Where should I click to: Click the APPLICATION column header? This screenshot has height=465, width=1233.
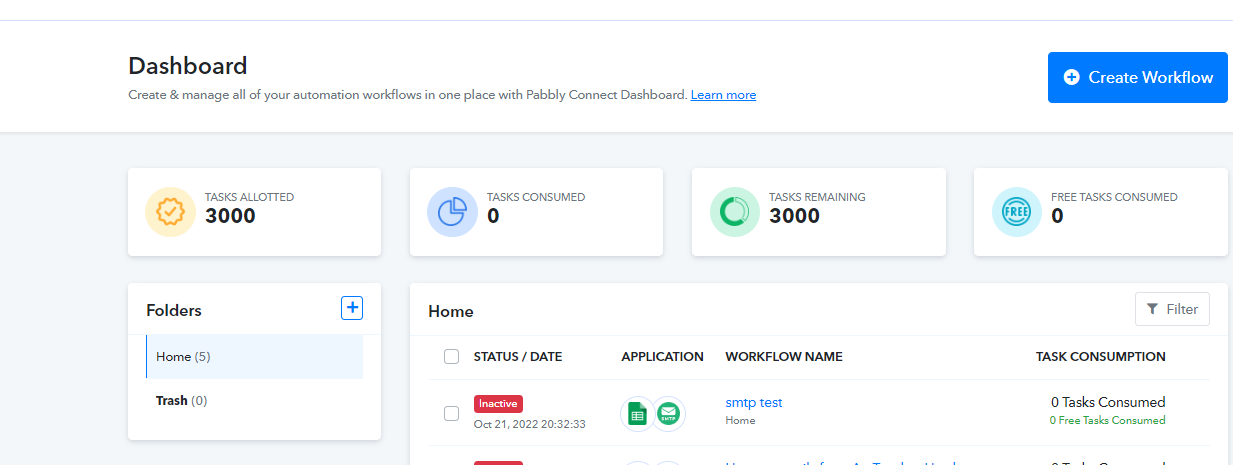click(x=662, y=357)
